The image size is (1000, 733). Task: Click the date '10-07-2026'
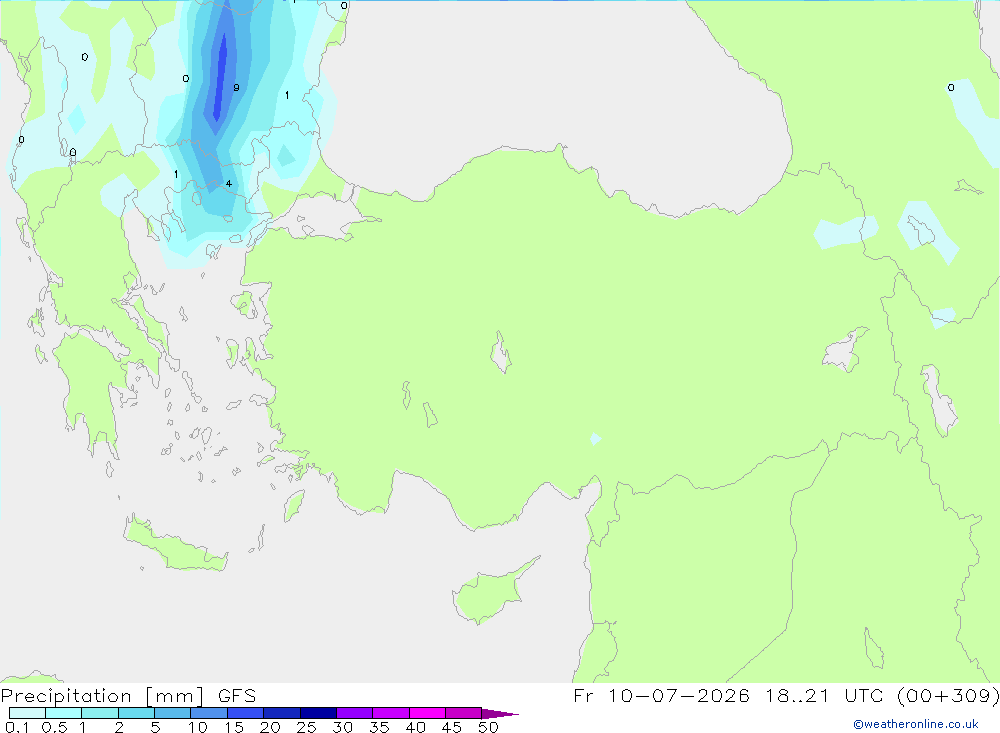point(678,696)
